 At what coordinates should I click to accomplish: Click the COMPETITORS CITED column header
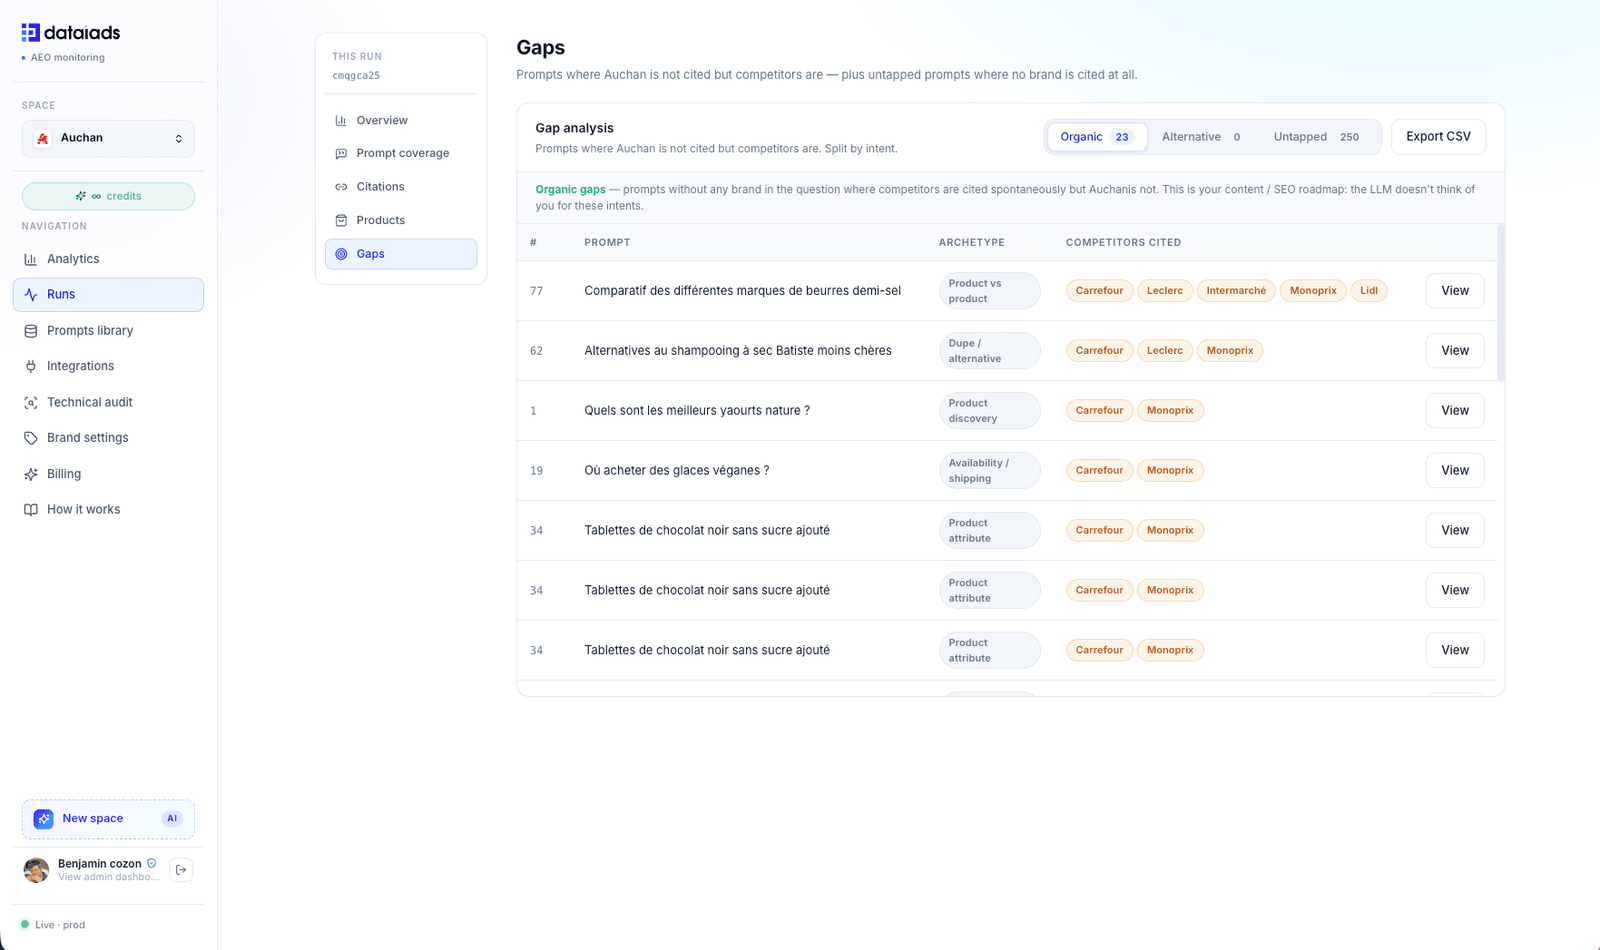pos(1123,243)
